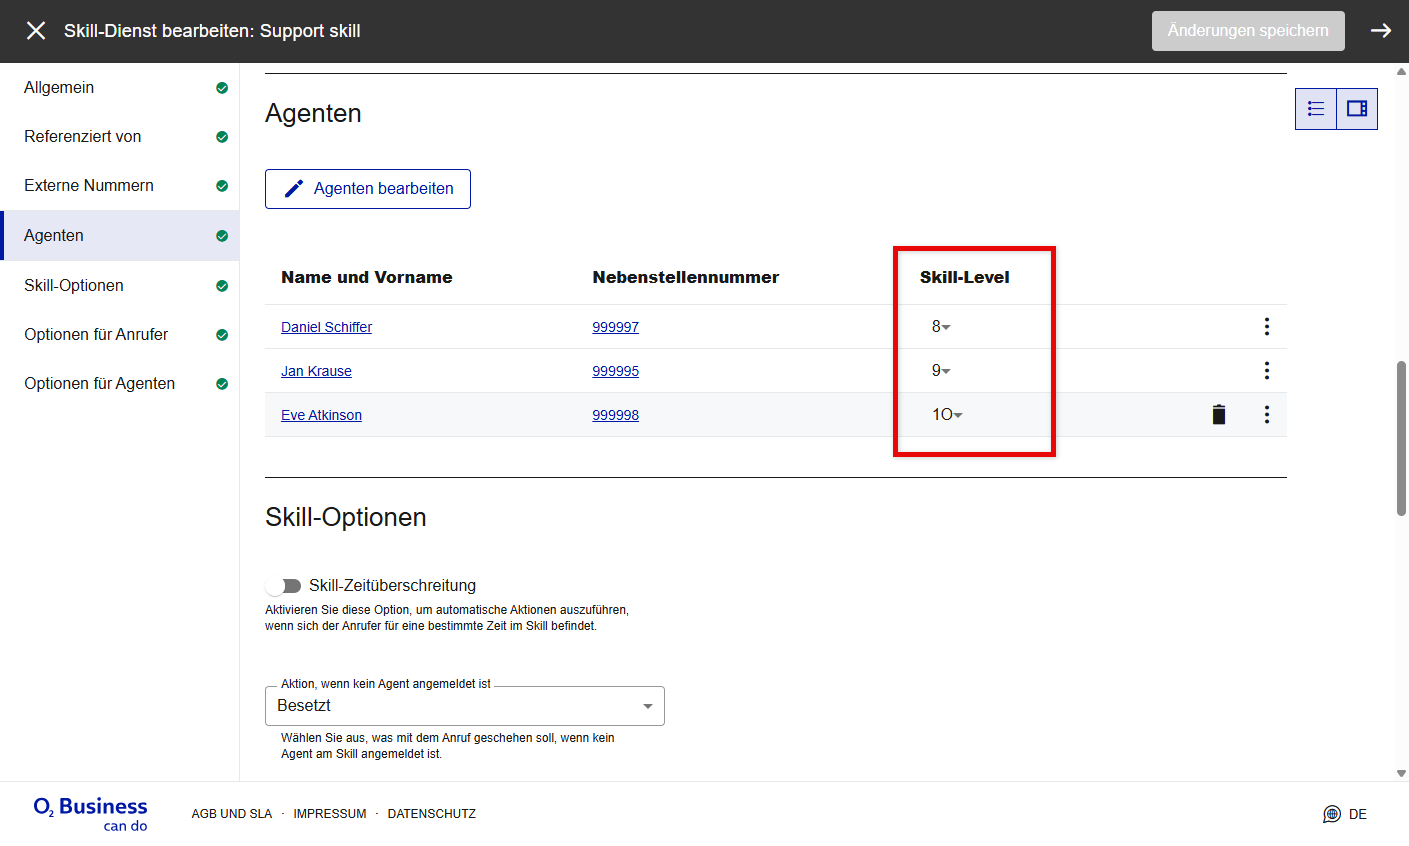Open the three-dot menu for Daniel Schiffer
The width and height of the screenshot is (1409, 846).
(x=1266, y=327)
